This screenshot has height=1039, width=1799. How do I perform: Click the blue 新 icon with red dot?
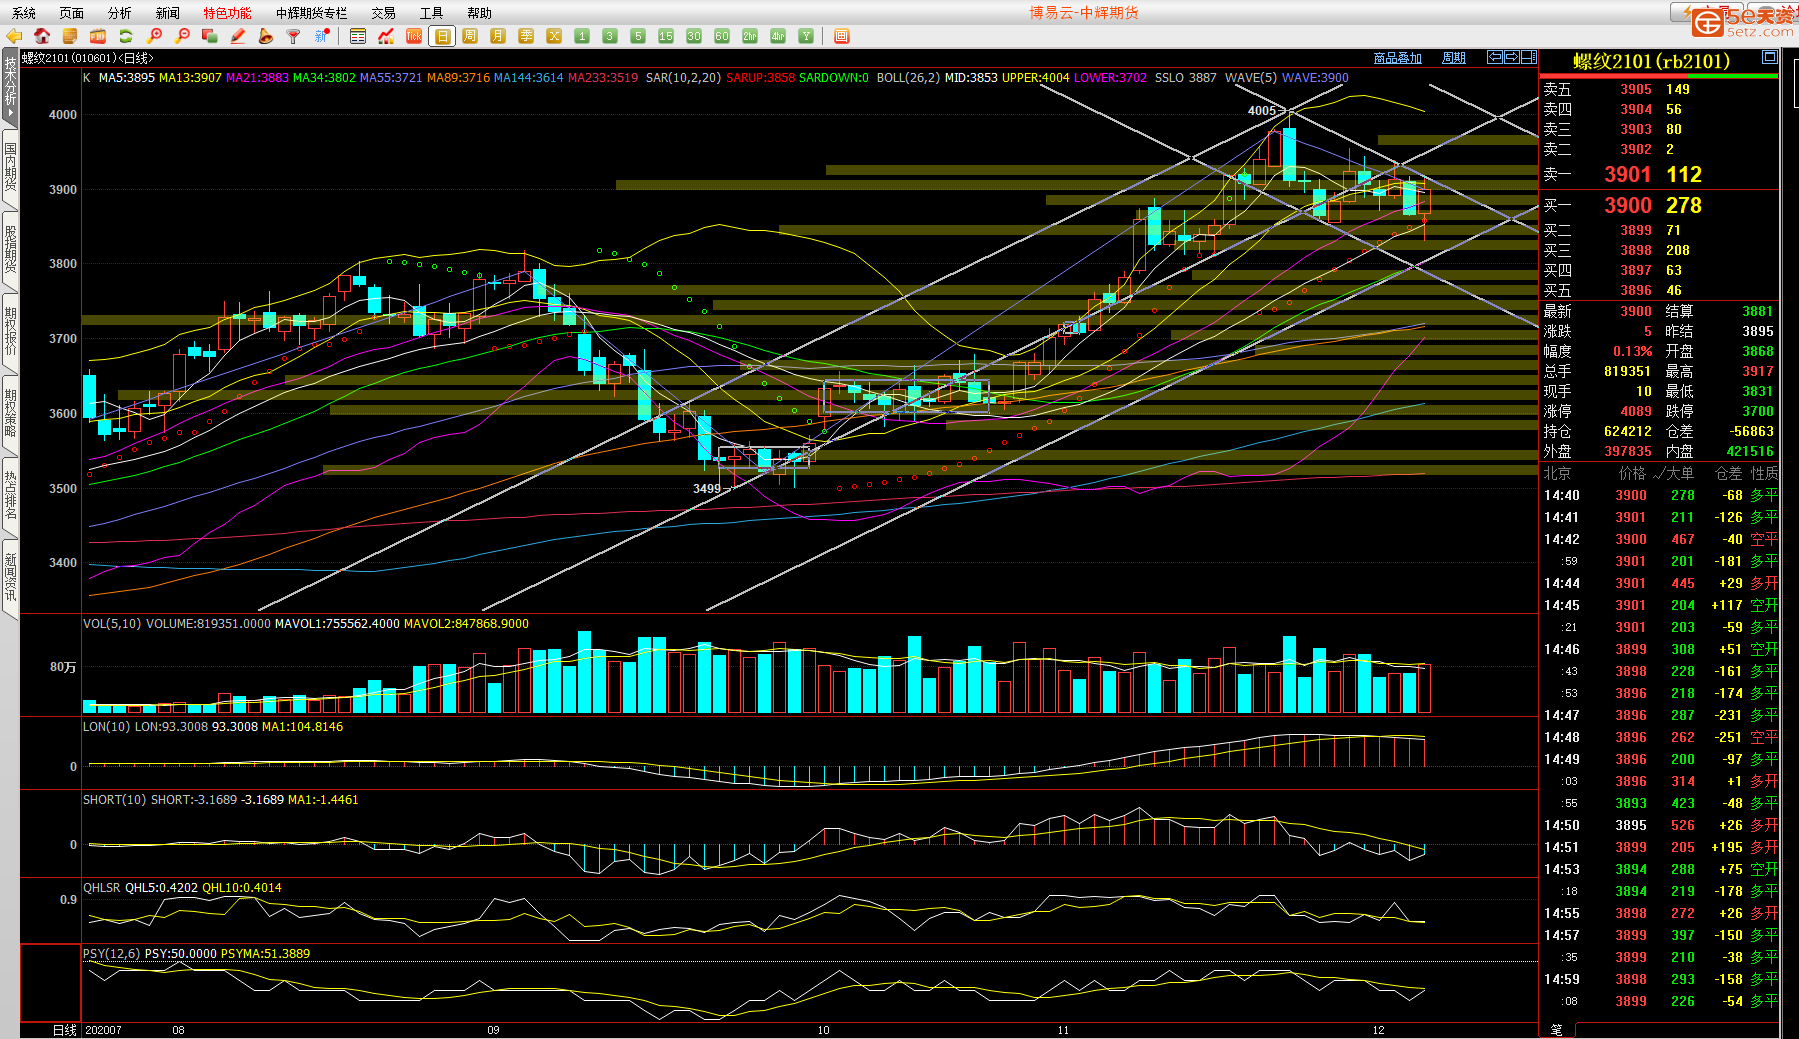(x=322, y=36)
